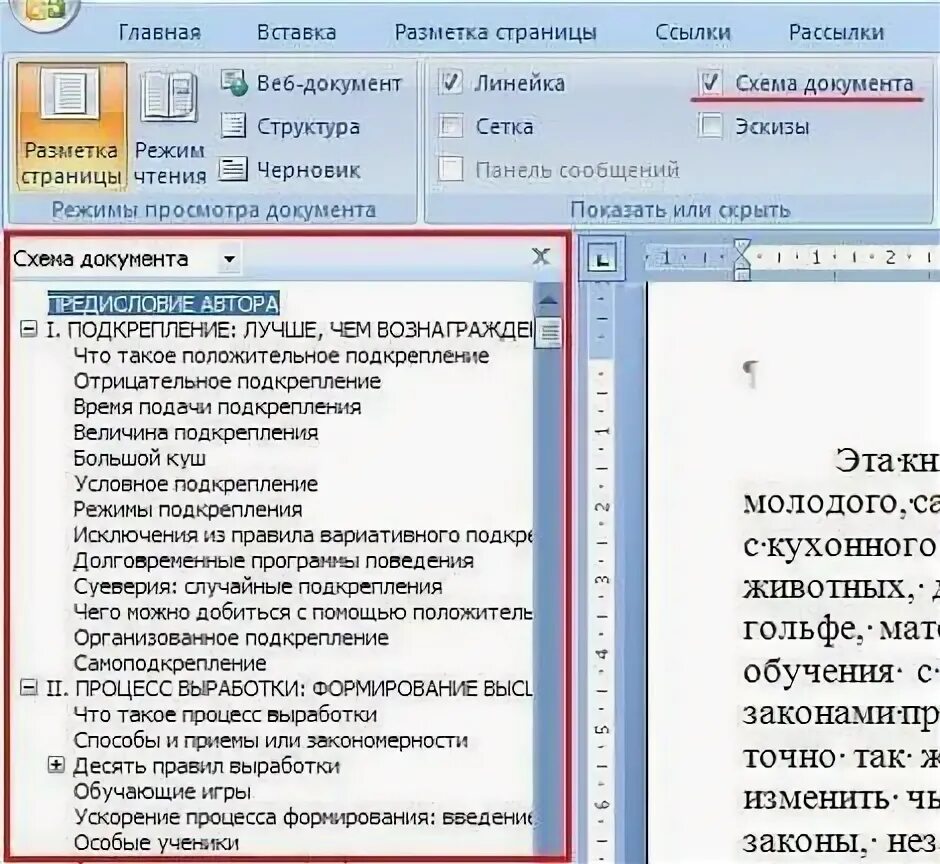Go to Чего можно добиться с помощью heading
Viewport: 940px width, 864px height.
point(303,612)
